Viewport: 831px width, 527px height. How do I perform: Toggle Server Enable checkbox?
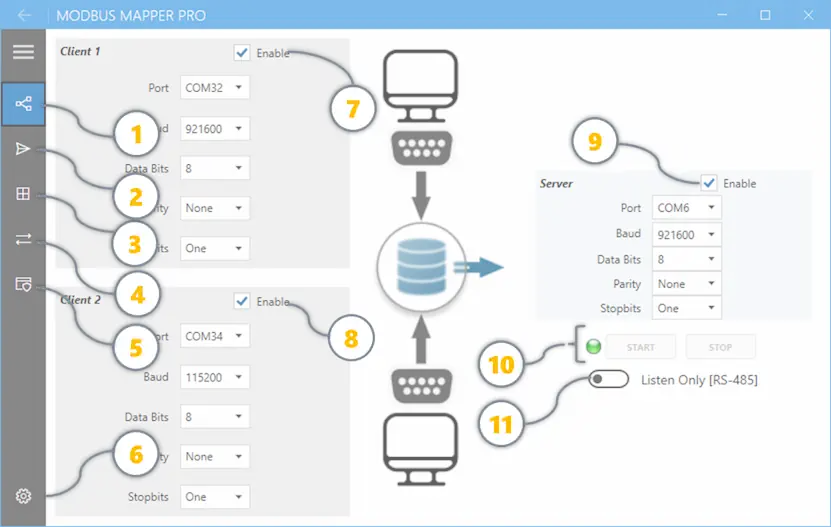(709, 183)
